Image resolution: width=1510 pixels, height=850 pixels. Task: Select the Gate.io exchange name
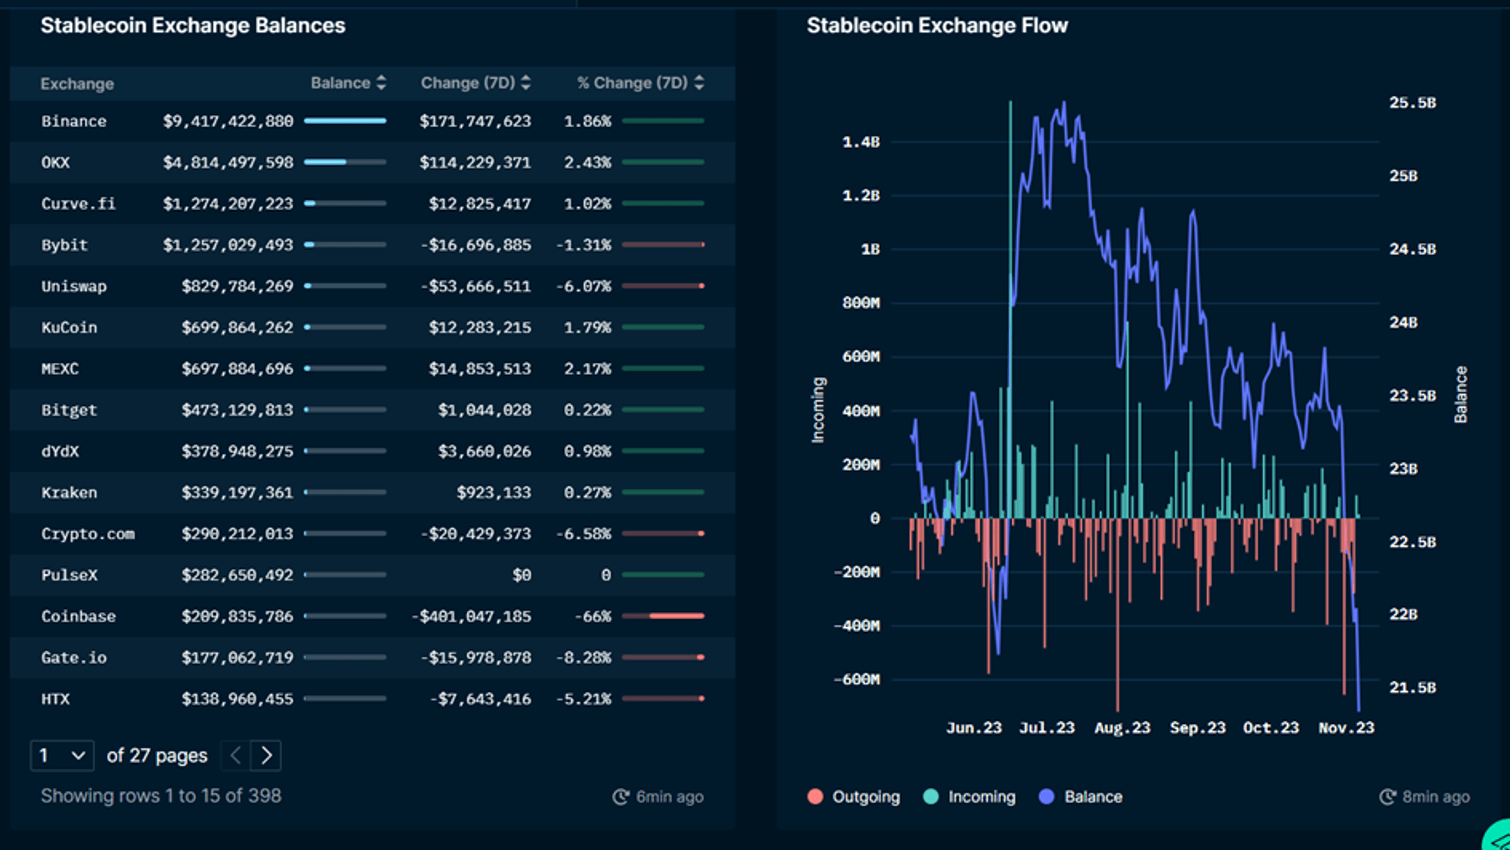click(74, 658)
